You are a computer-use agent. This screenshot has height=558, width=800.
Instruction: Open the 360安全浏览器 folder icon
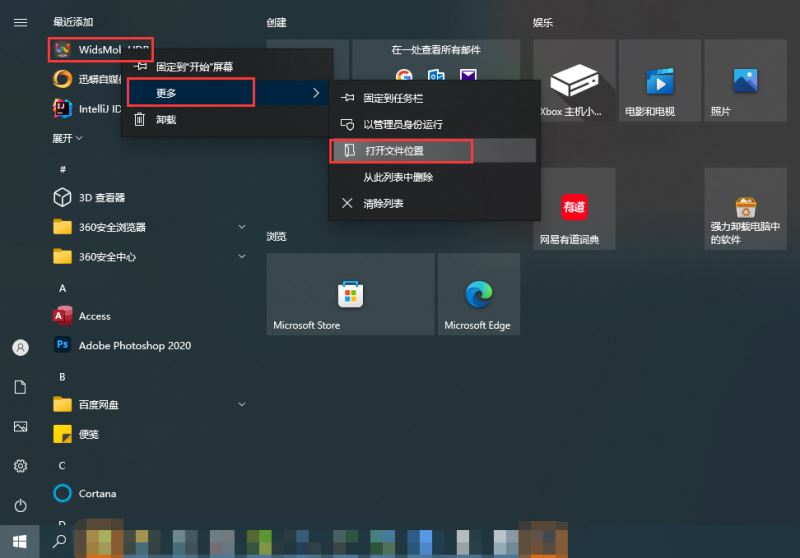tap(62, 227)
